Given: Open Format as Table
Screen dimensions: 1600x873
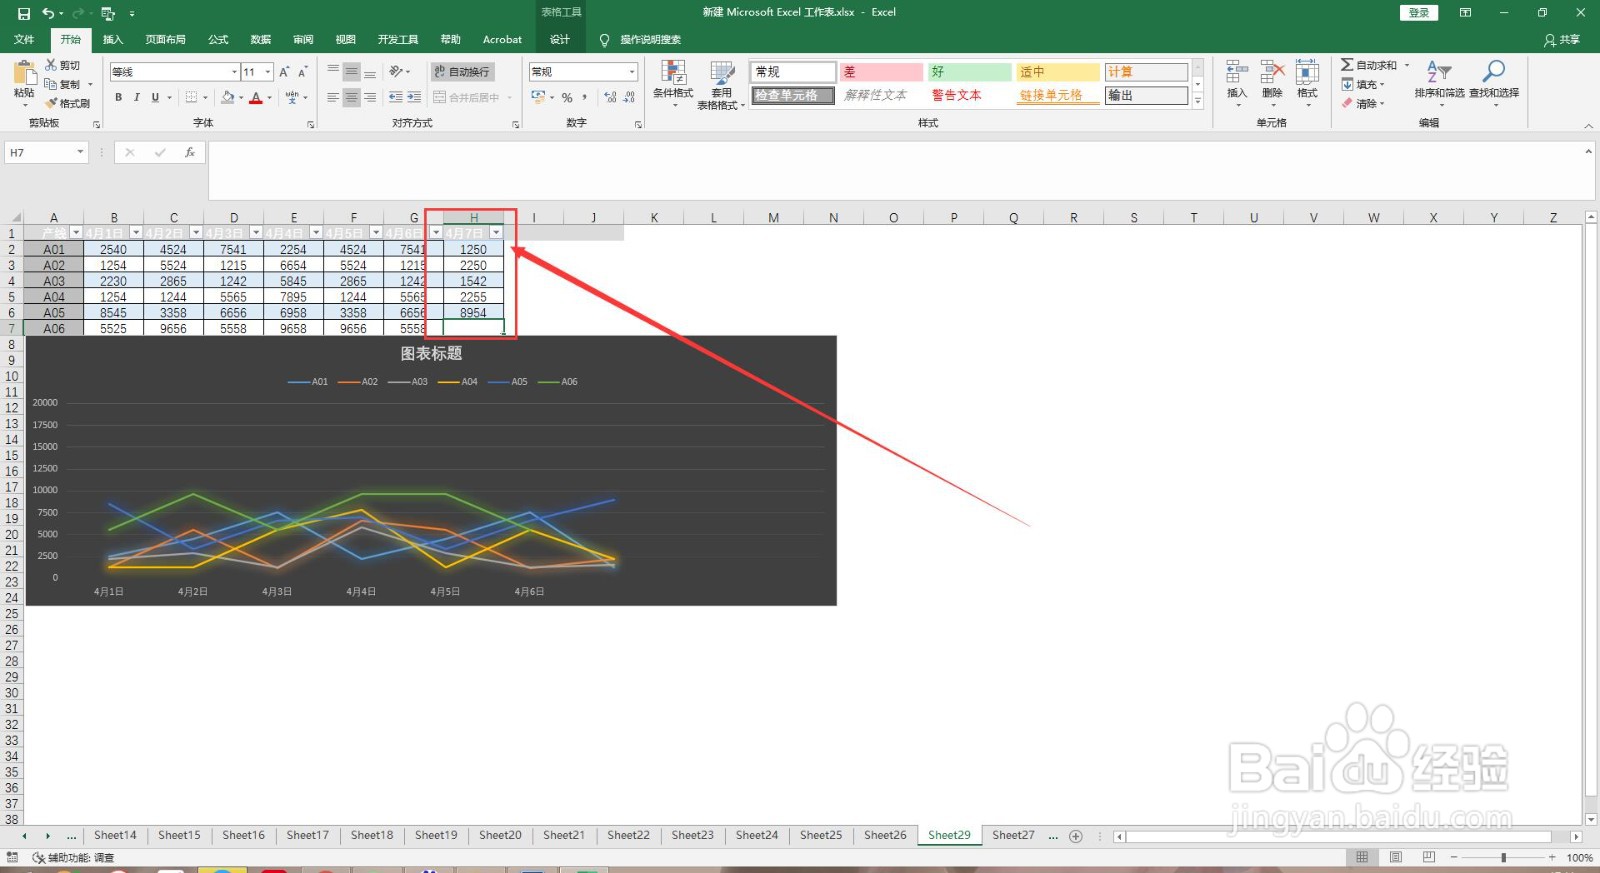Looking at the screenshot, I should 721,84.
